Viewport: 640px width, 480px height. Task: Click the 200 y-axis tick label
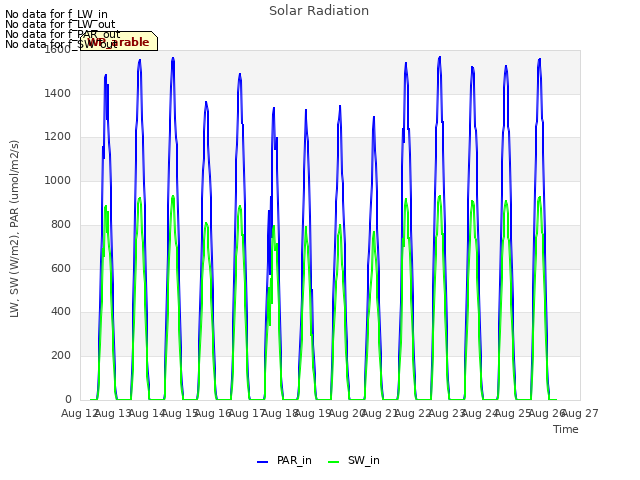(x=61, y=356)
